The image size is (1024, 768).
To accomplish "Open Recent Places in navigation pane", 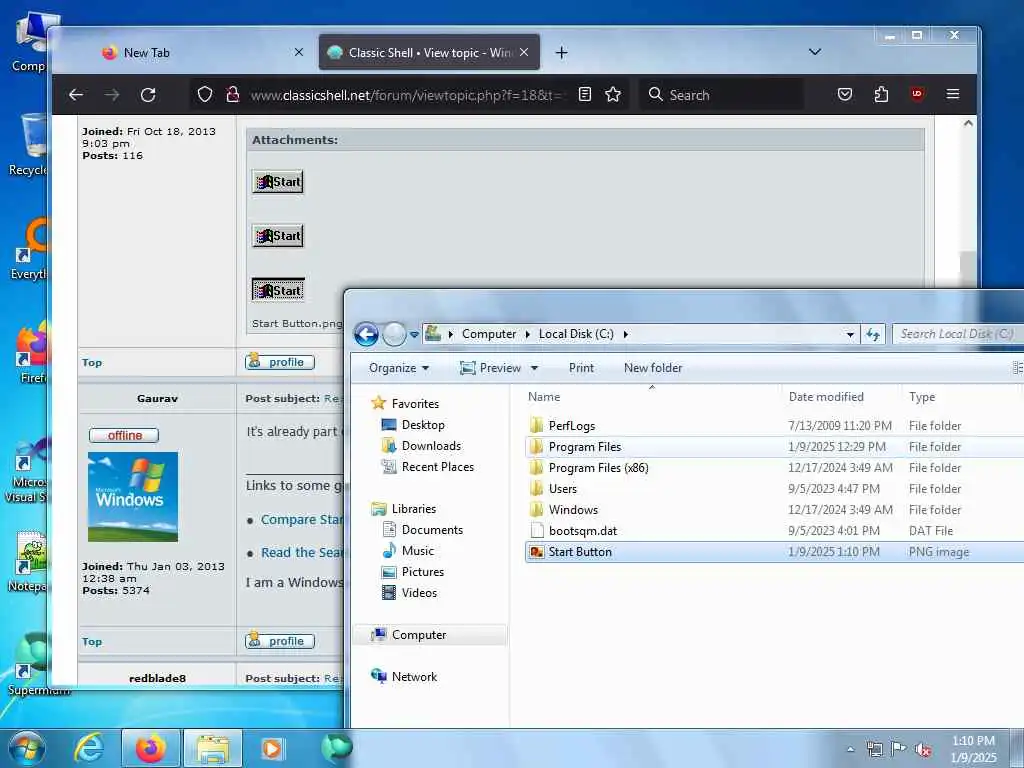I will coord(438,466).
